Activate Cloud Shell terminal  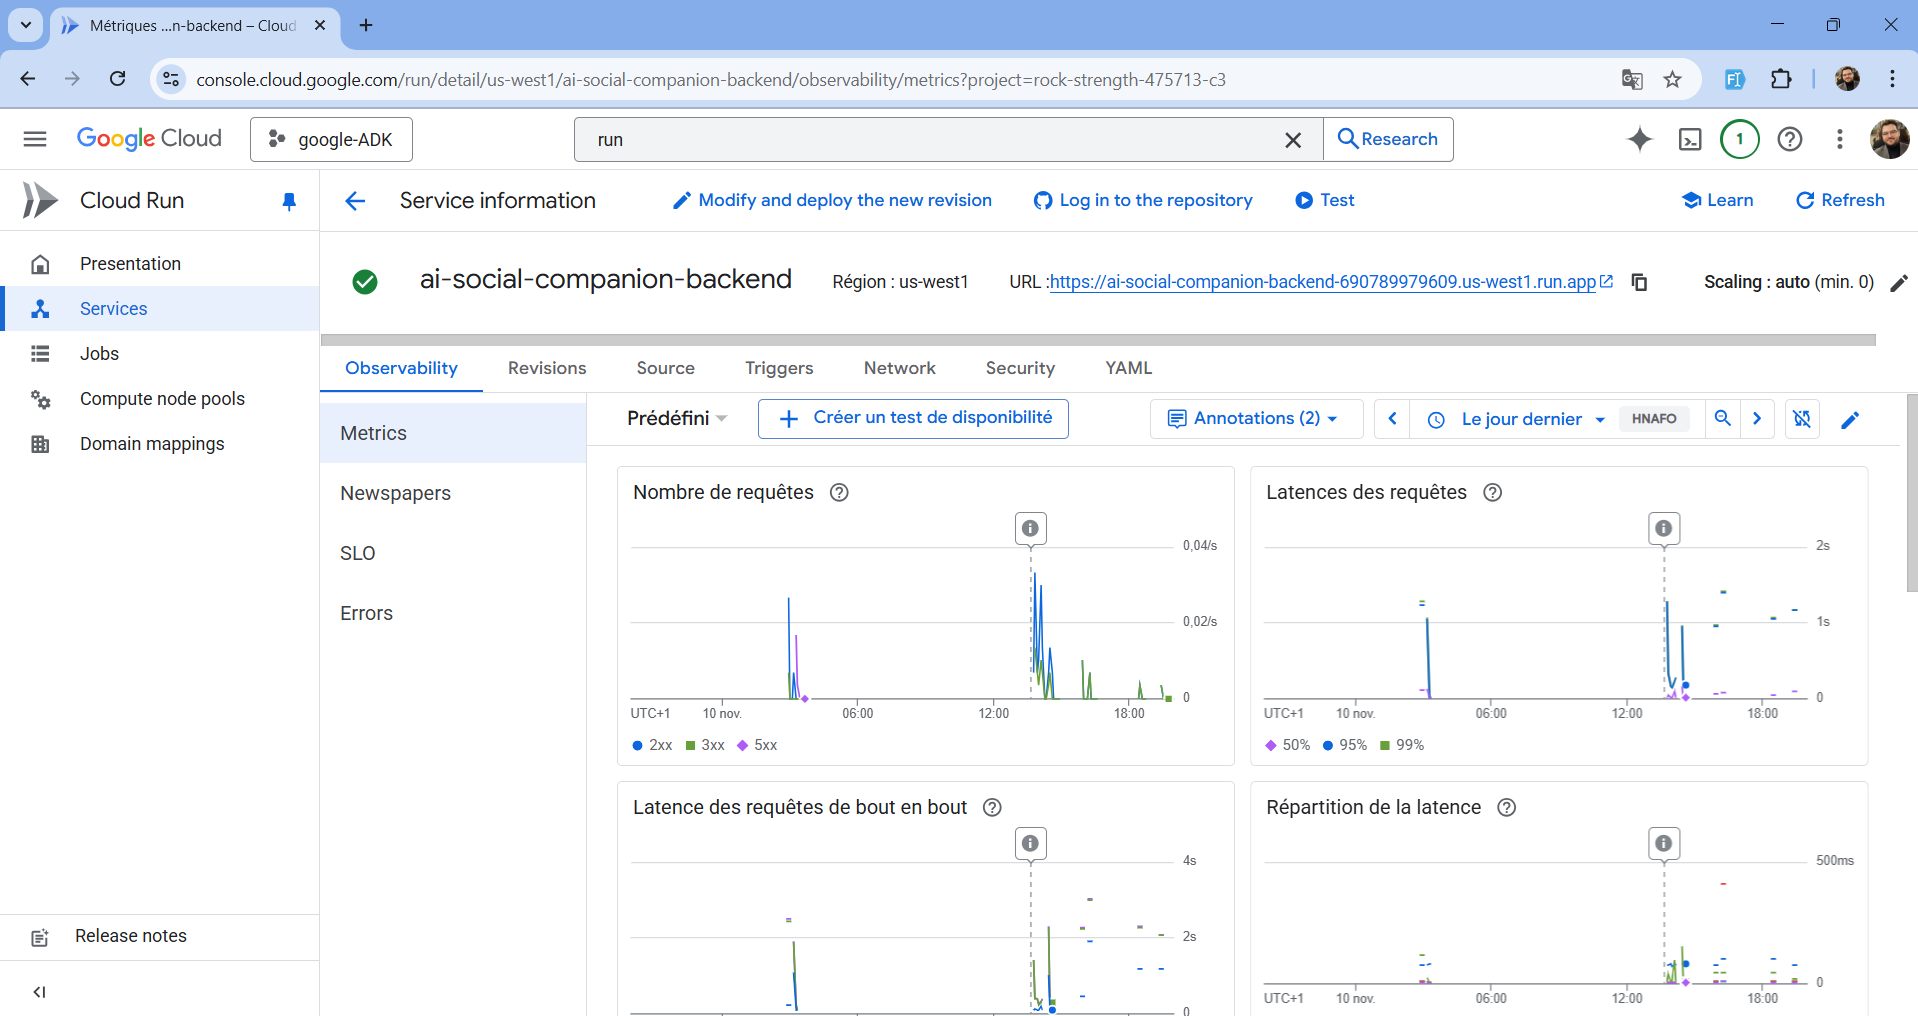coord(1690,139)
